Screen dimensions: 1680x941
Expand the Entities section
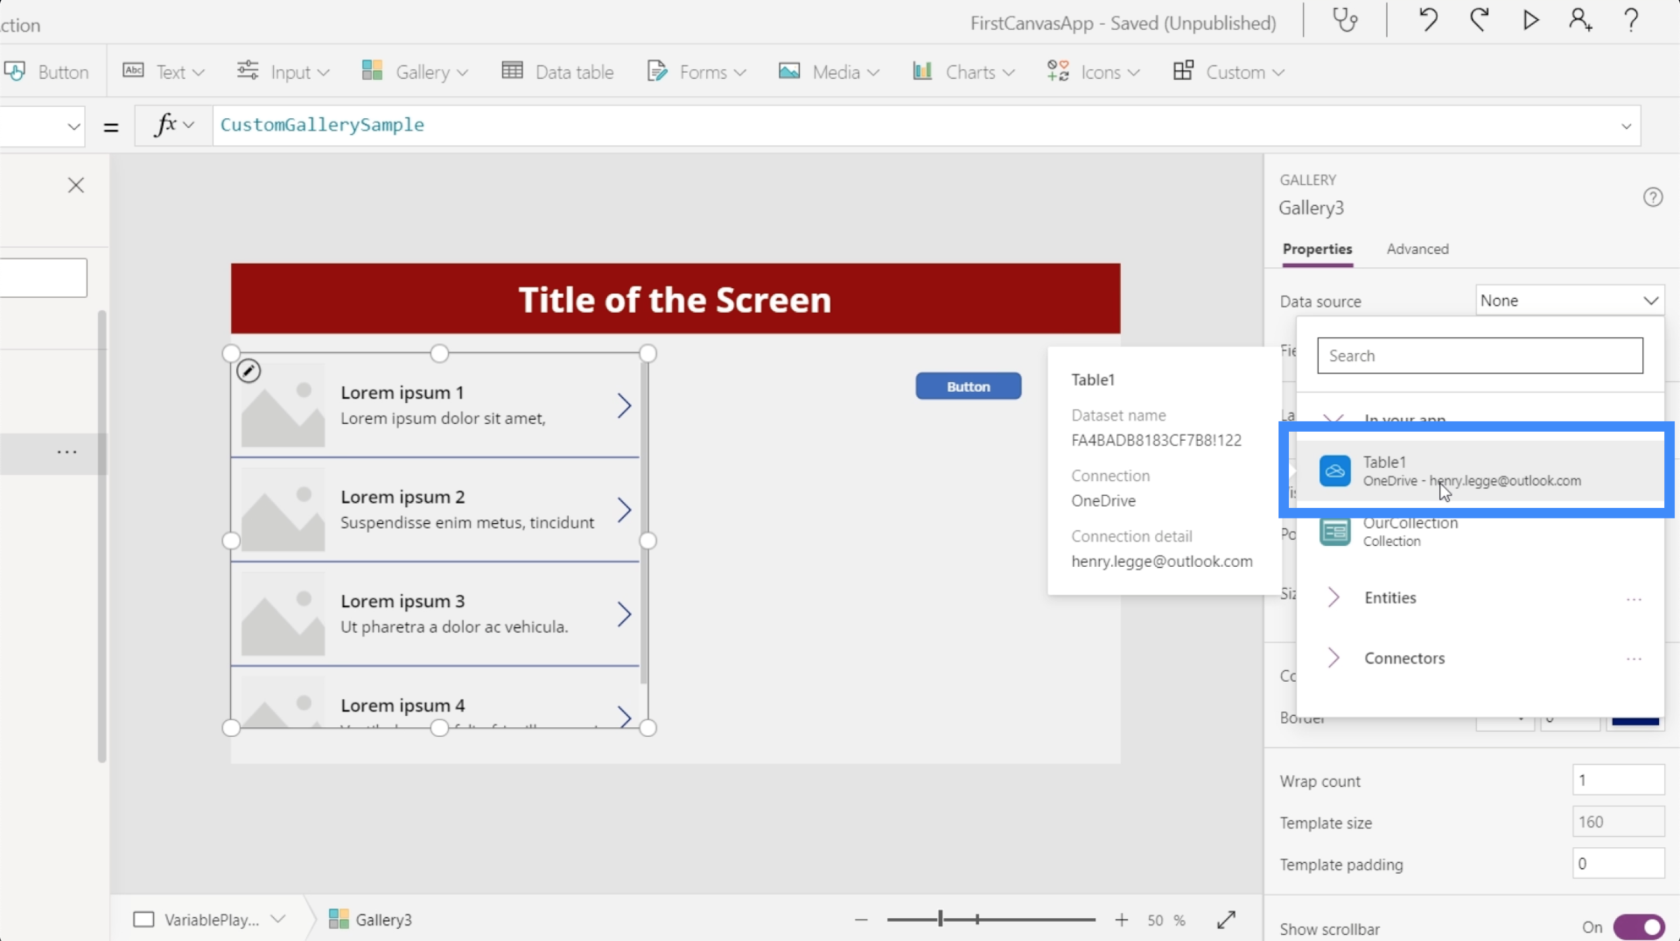pos(1333,597)
